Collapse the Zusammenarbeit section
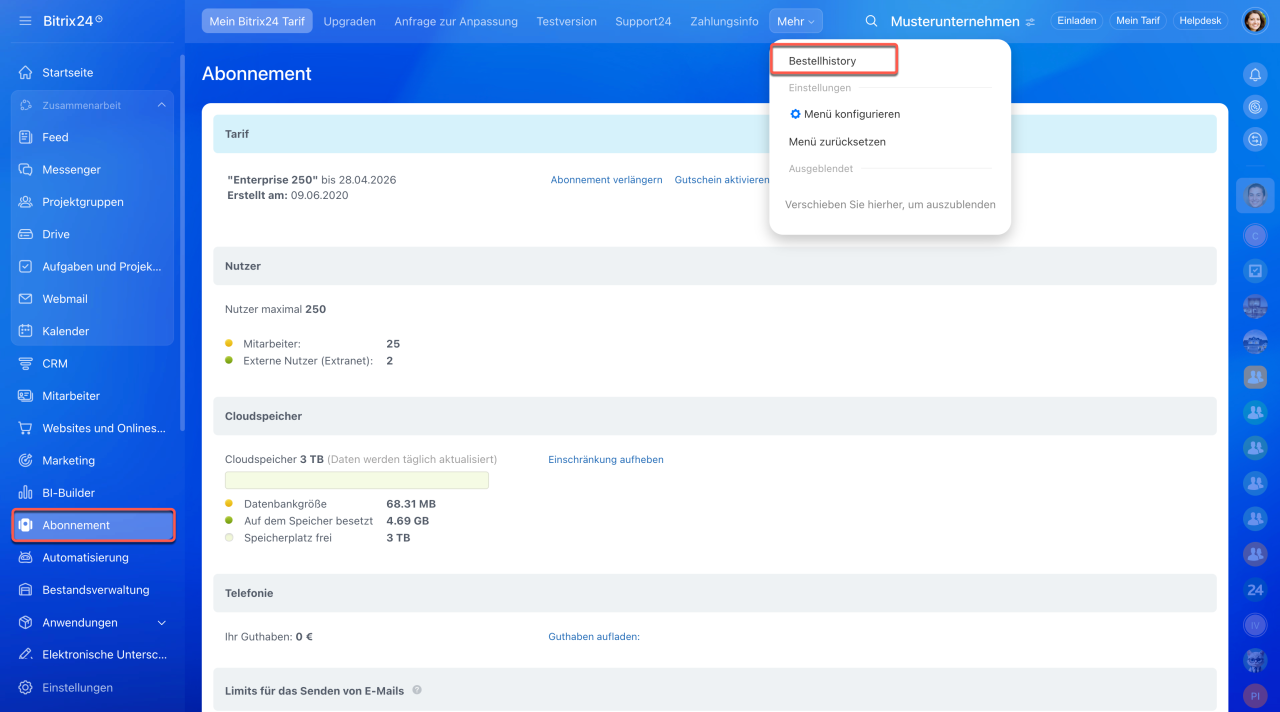This screenshot has height=712, width=1280. pyautogui.click(x=161, y=105)
